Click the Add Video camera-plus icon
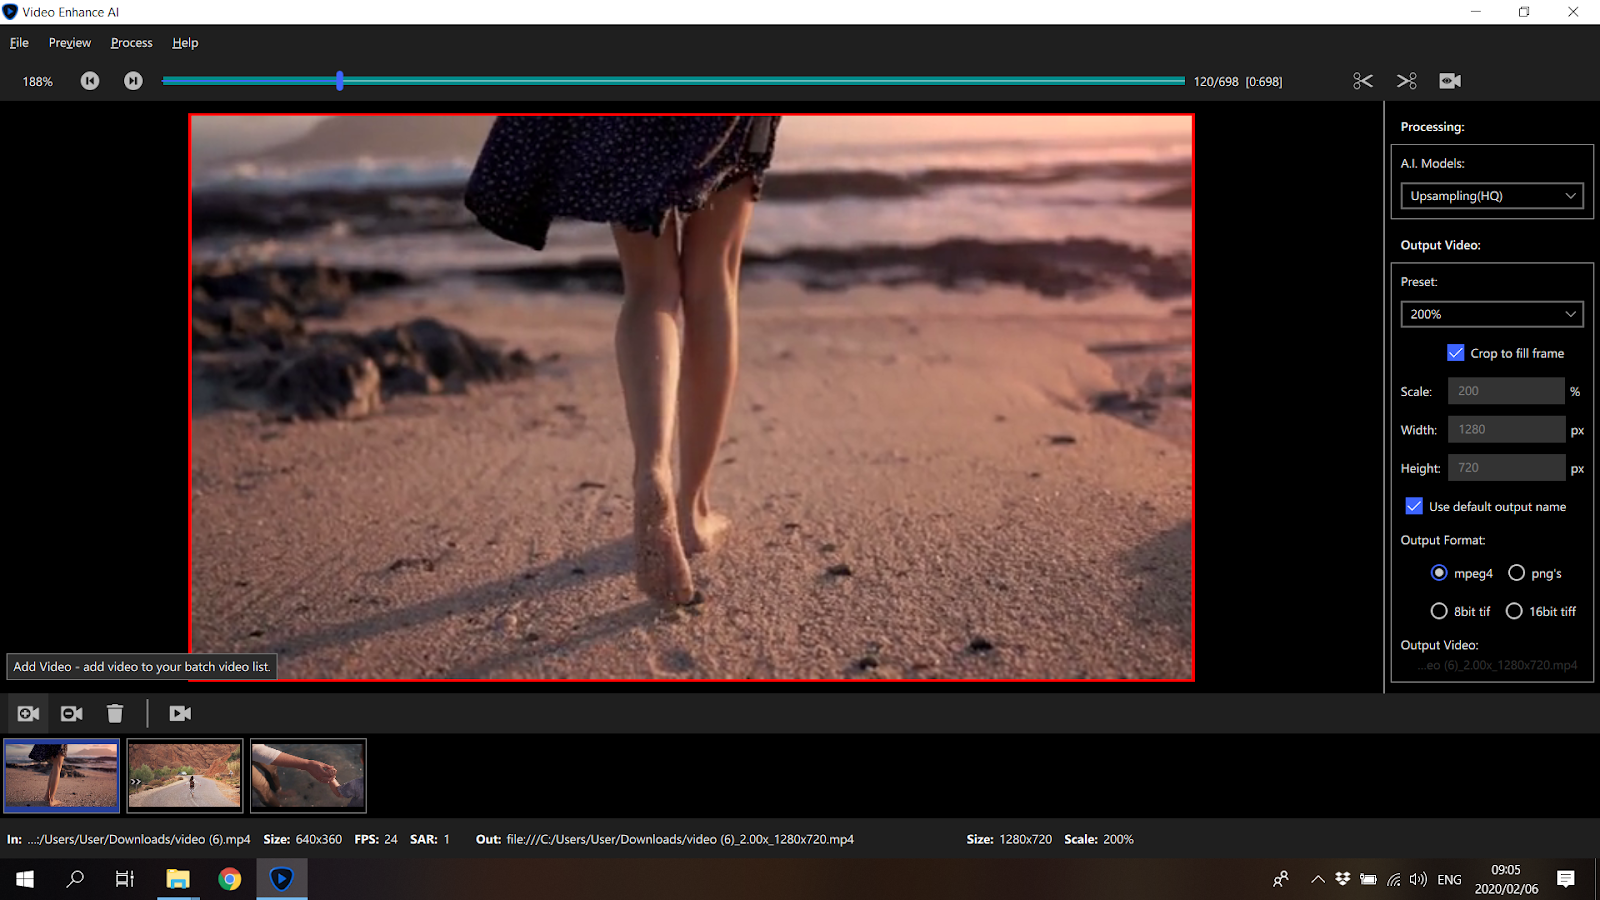This screenshot has height=900, width=1600. coord(28,713)
